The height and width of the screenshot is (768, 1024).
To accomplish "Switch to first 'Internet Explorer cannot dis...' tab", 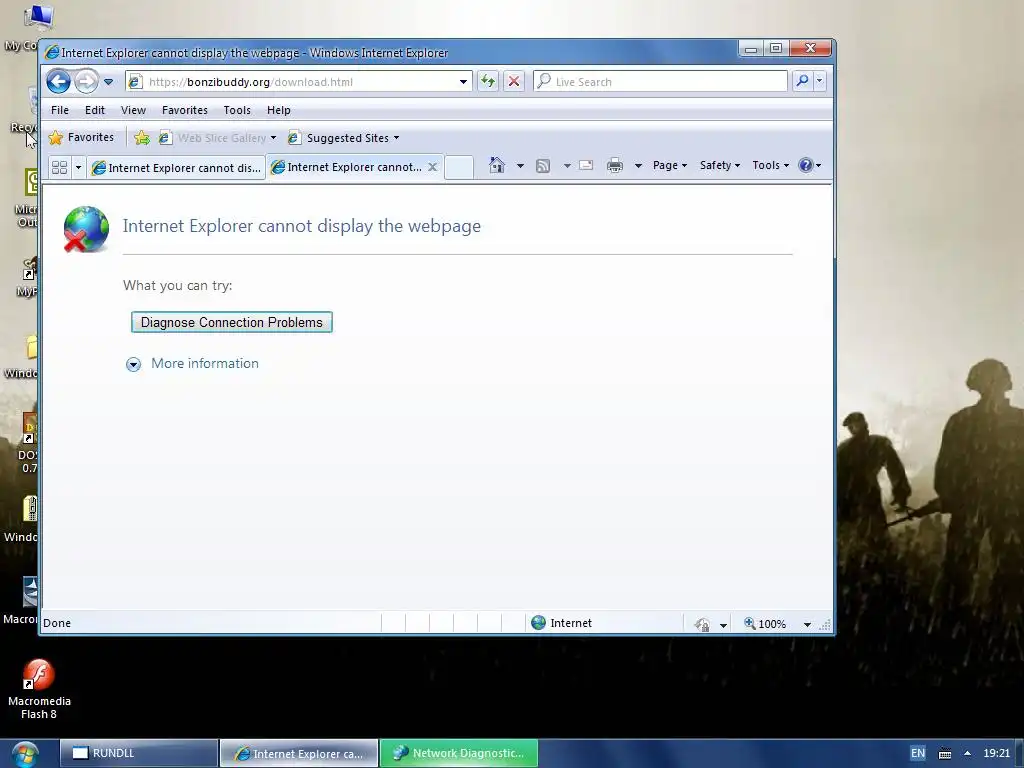I will click(176, 168).
